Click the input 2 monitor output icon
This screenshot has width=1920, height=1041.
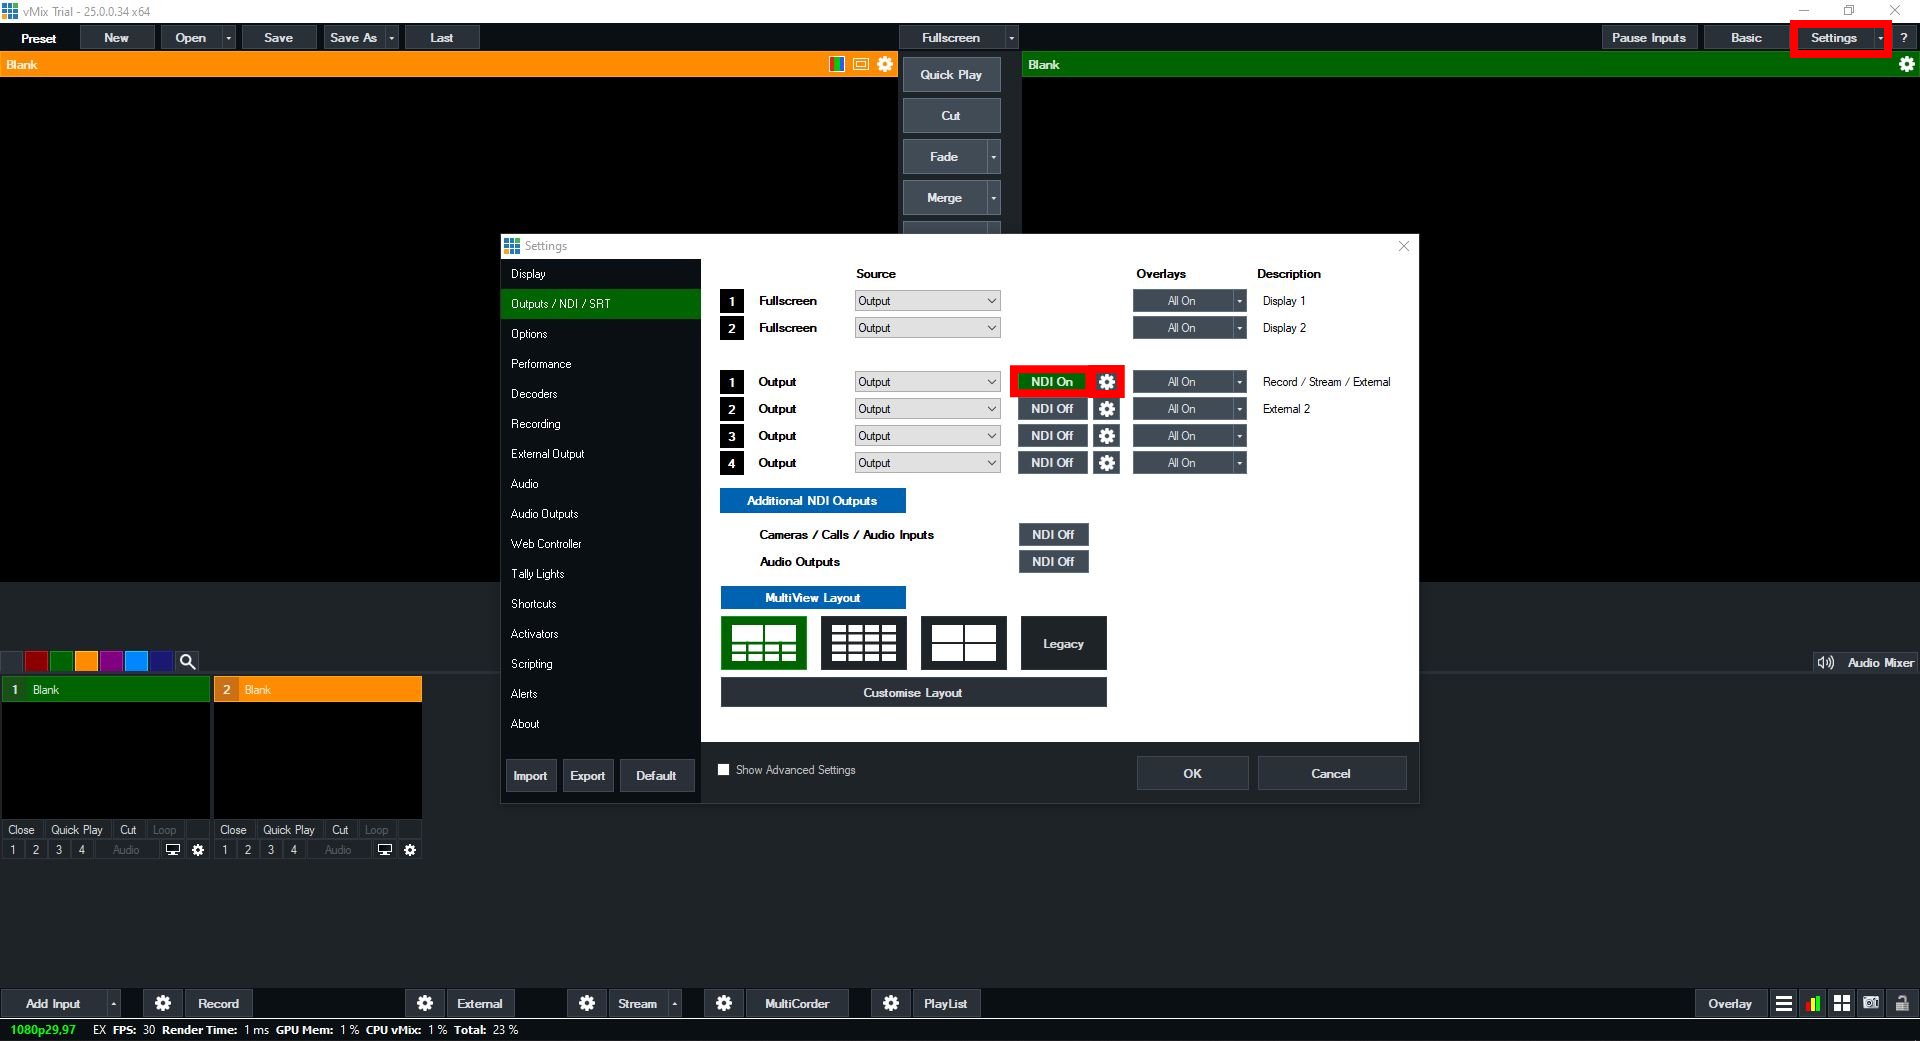[385, 850]
